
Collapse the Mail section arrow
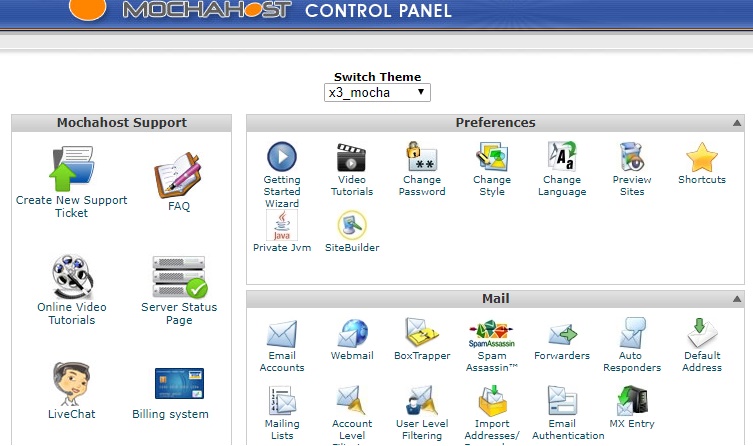coord(737,299)
